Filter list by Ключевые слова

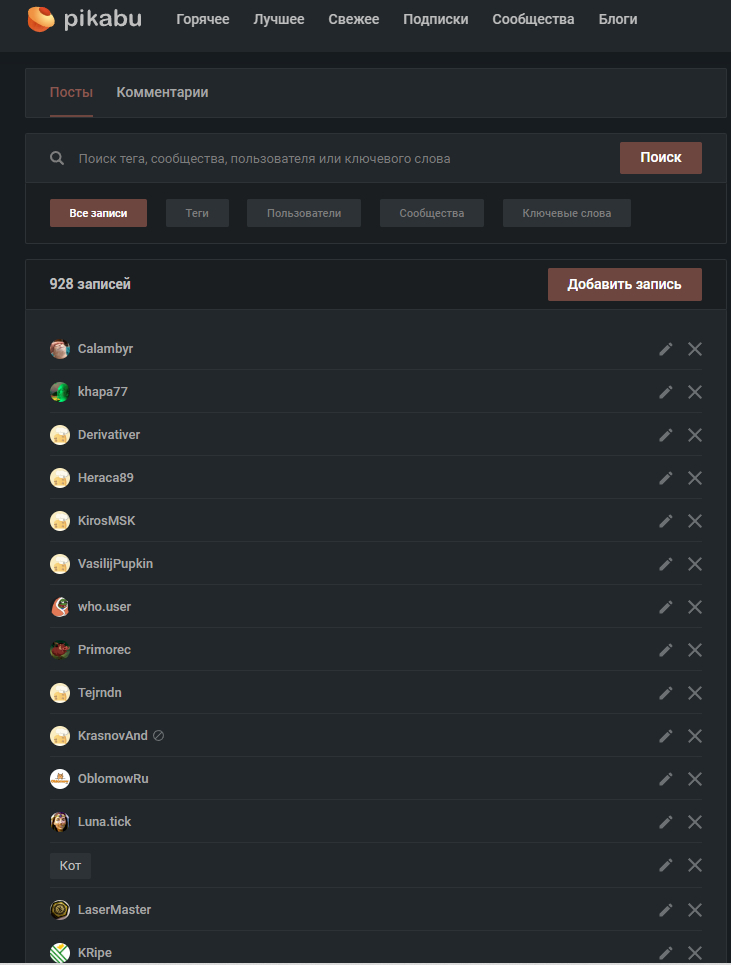pos(567,213)
